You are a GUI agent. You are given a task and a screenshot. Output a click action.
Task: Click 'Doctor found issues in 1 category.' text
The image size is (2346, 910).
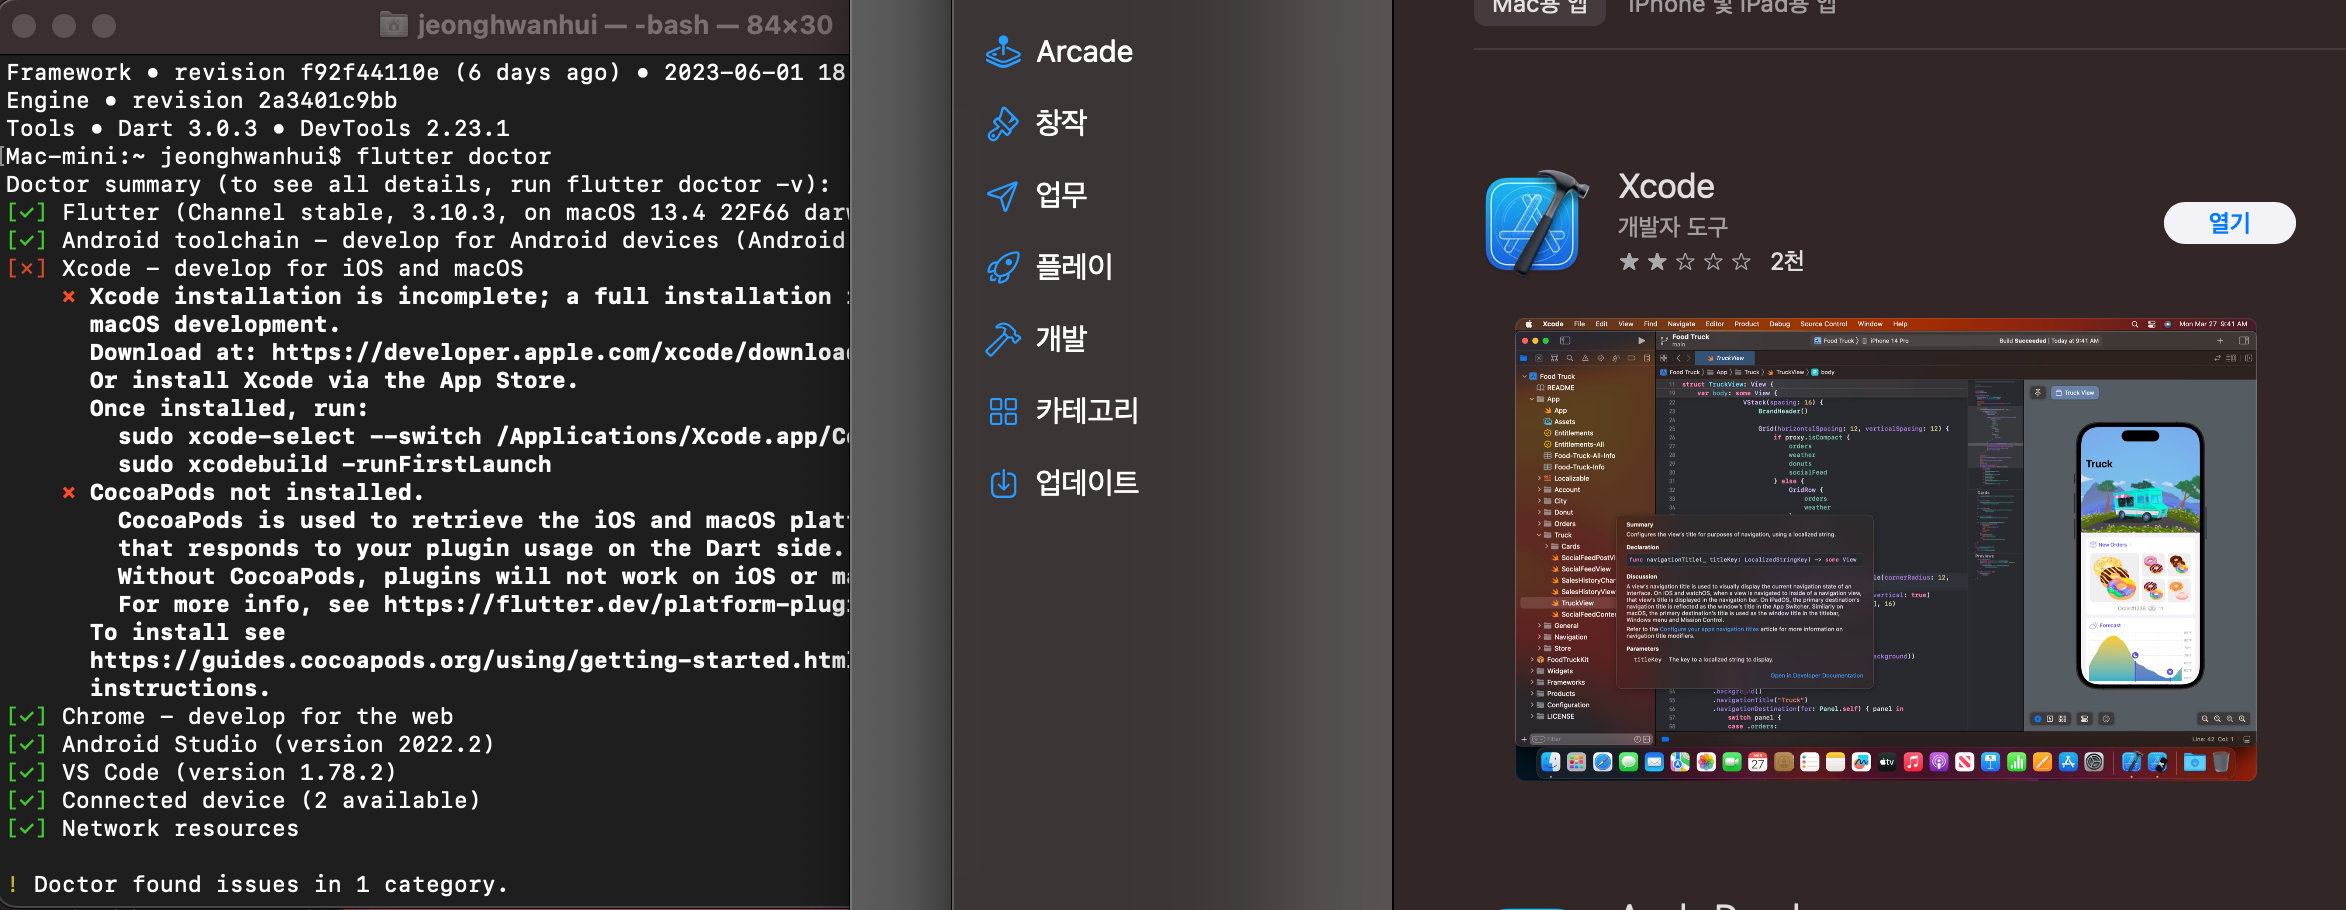point(271,885)
